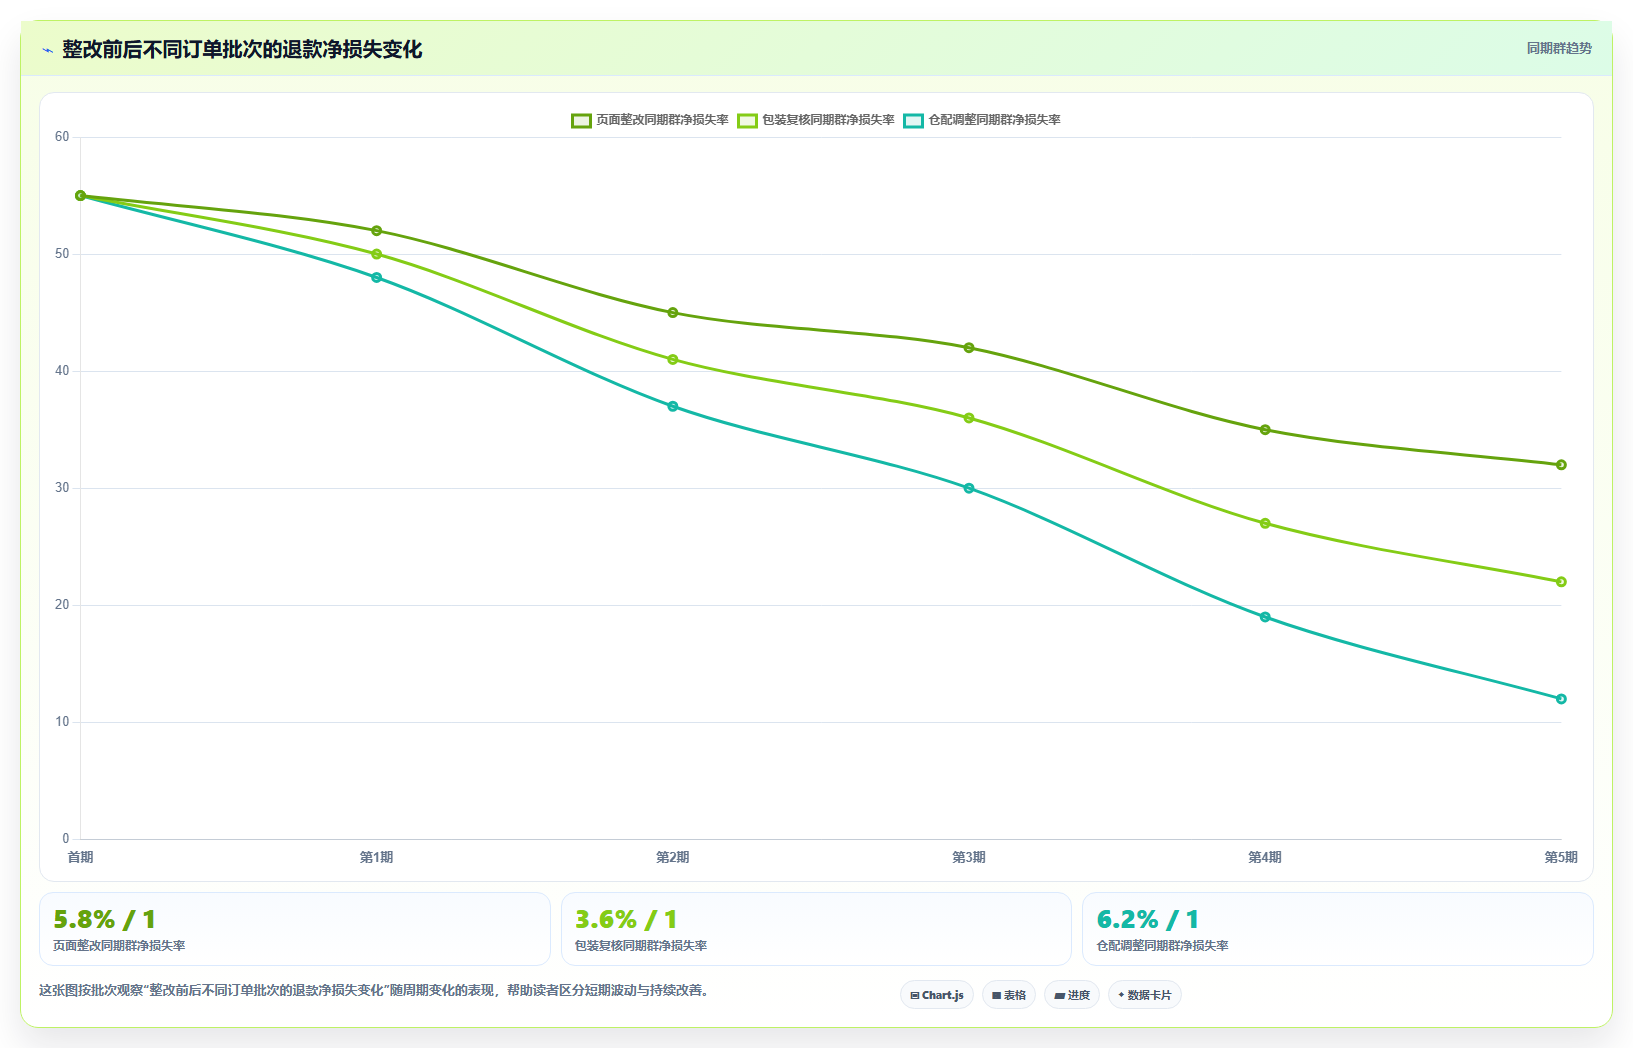
Task: Click the teal 第4期 point at 19
Action: pyautogui.click(x=1265, y=617)
